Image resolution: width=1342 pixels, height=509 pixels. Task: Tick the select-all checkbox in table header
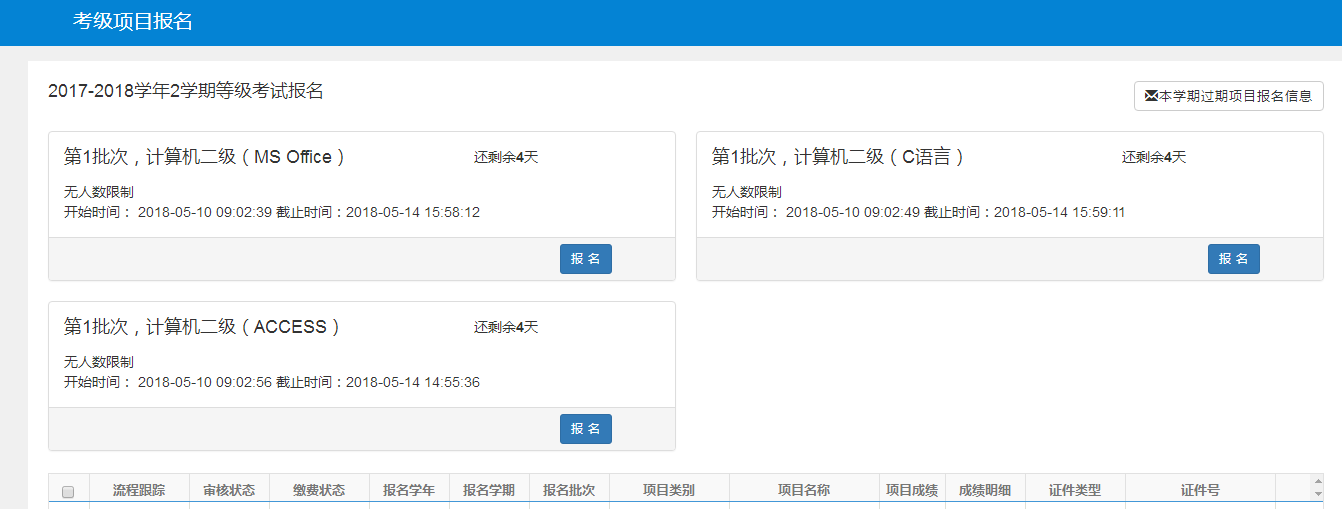pyautogui.click(x=68, y=491)
